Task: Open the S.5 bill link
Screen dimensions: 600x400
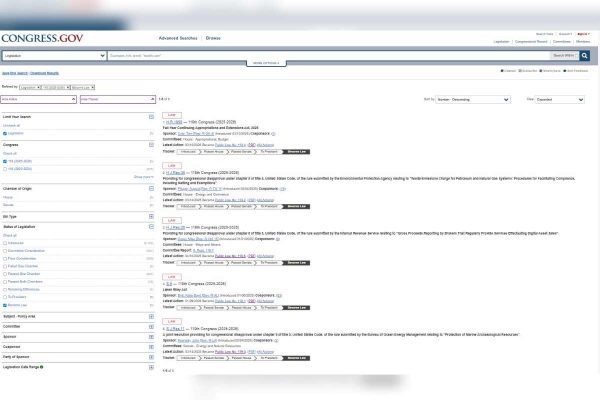Action: pyautogui.click(x=169, y=284)
